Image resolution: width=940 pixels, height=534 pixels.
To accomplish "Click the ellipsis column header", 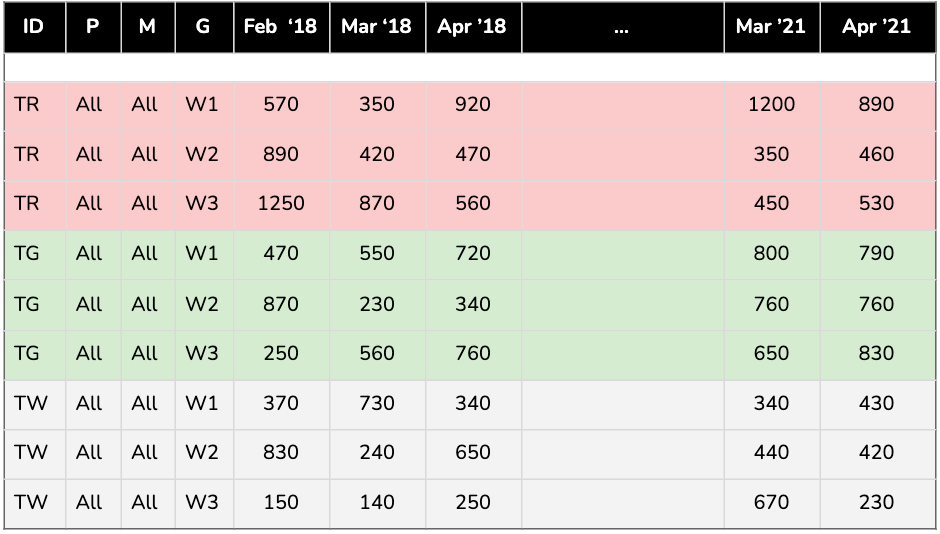I will click(x=622, y=27).
